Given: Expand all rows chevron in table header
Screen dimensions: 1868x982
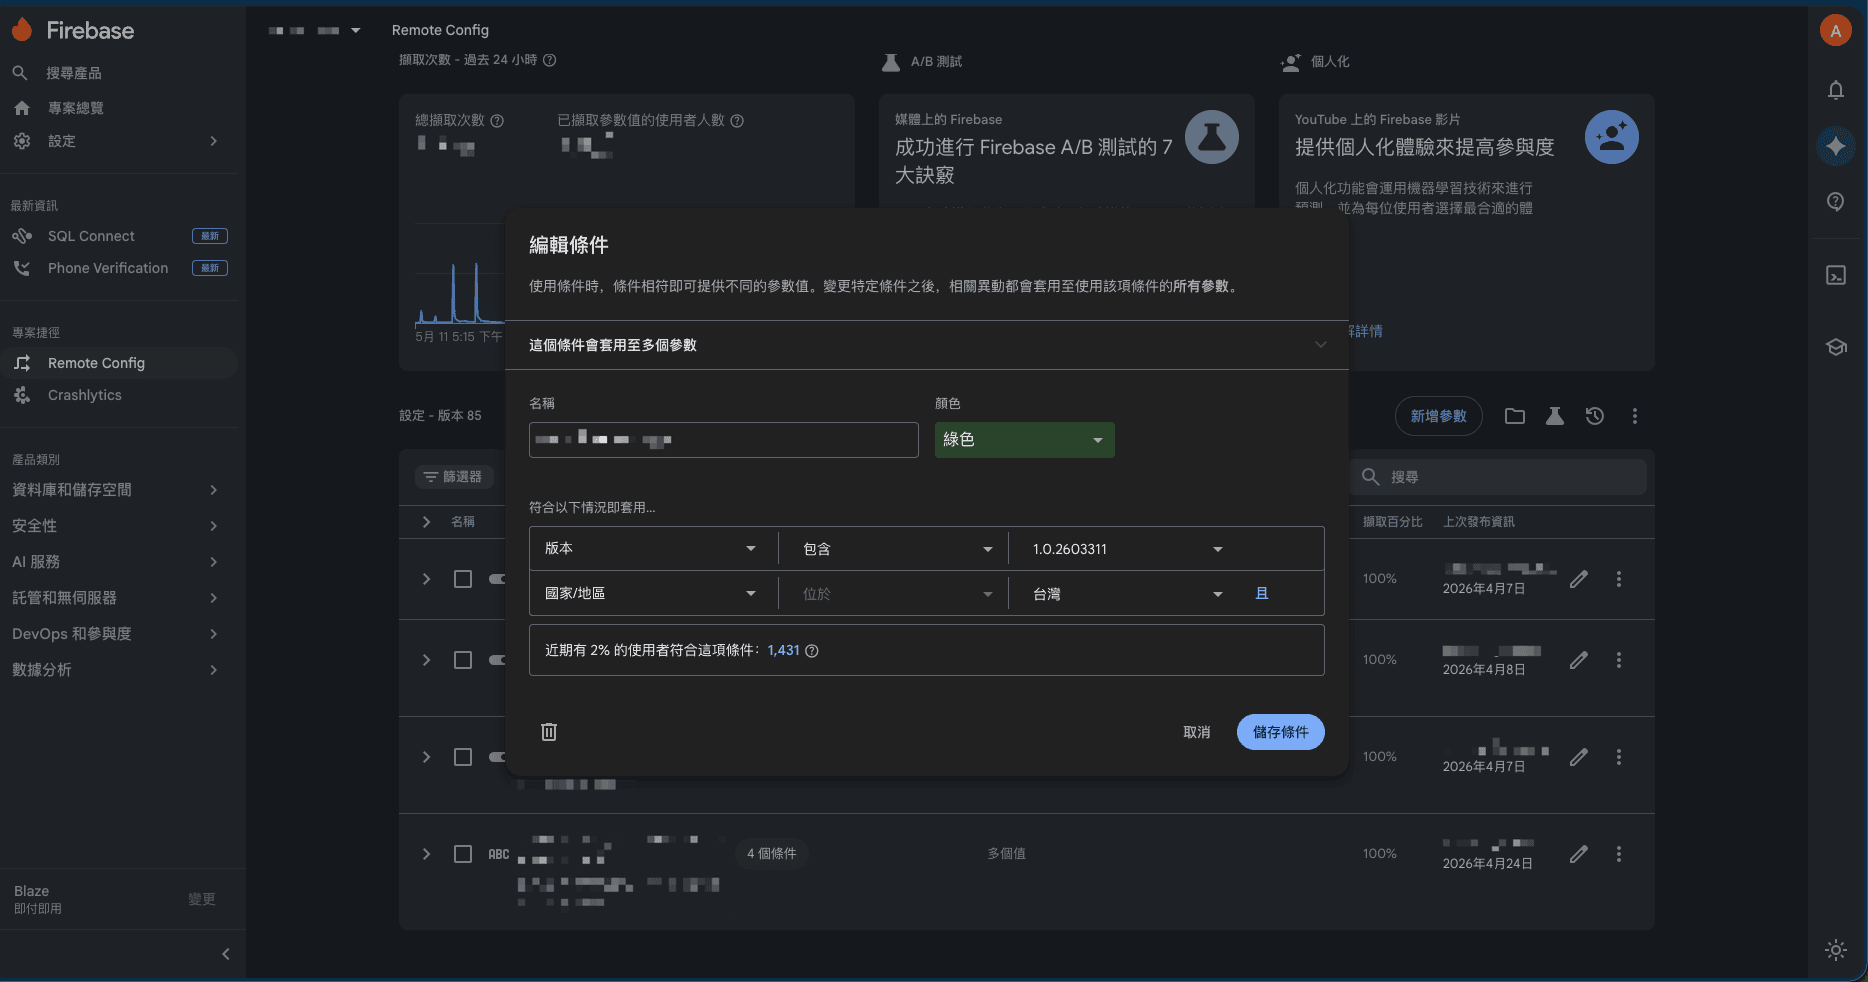Looking at the screenshot, I should (427, 522).
